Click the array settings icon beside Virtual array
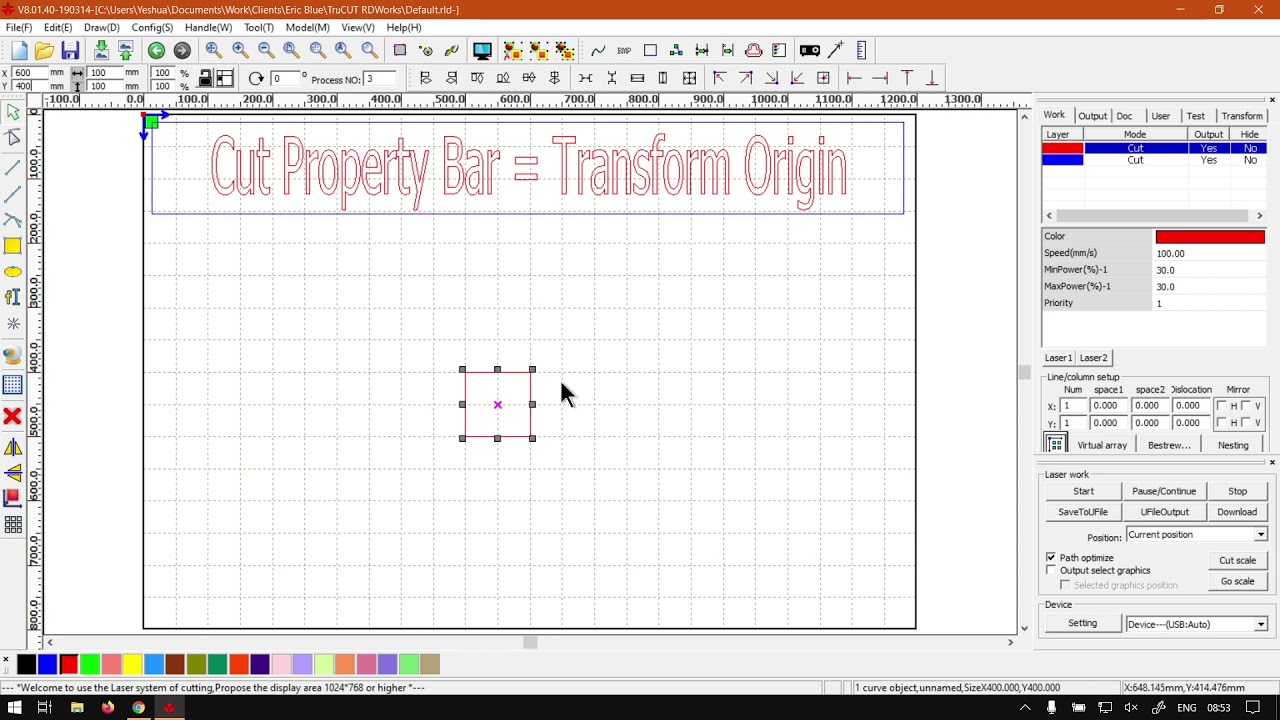This screenshot has width=1280, height=720. point(1055,445)
